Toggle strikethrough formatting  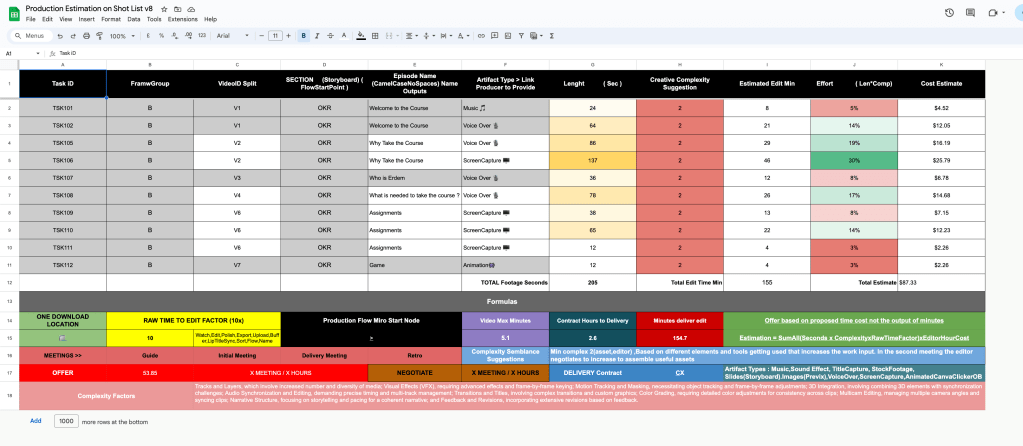(331, 36)
